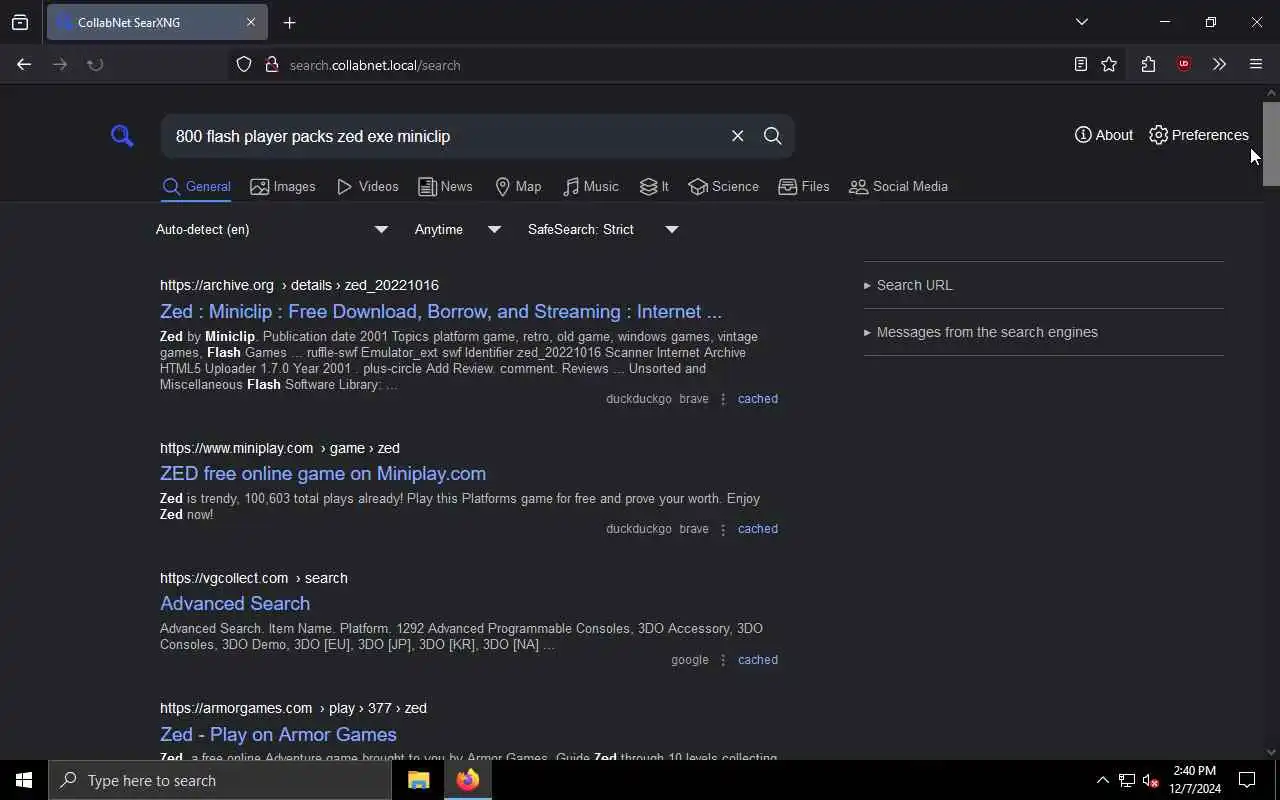The width and height of the screenshot is (1280, 800).
Task: Switch to the Files tab
Action: pyautogui.click(x=804, y=186)
